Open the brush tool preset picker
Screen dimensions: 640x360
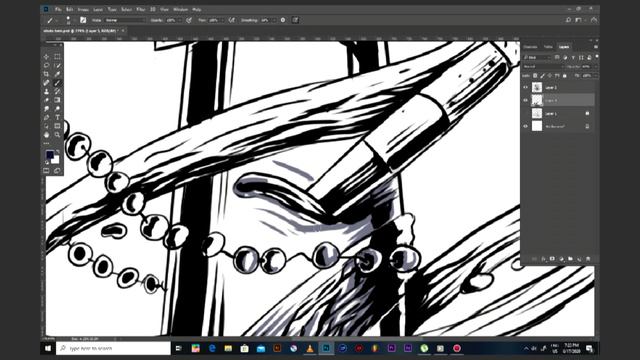pyautogui.click(x=51, y=20)
